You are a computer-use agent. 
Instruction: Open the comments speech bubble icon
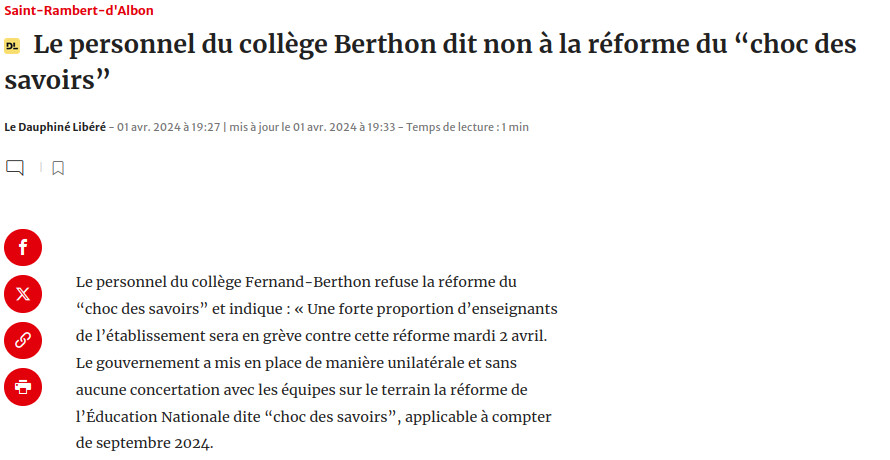(15, 167)
